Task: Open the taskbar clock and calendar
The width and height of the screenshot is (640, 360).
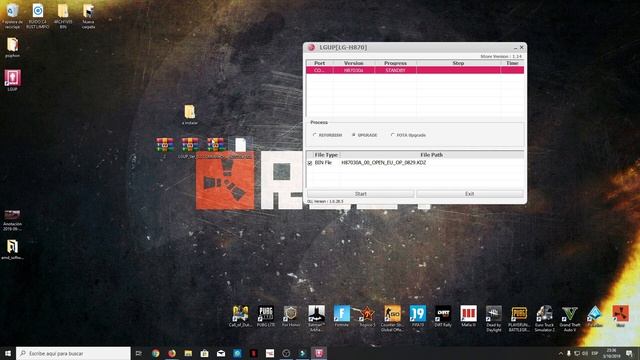Action: click(611, 353)
